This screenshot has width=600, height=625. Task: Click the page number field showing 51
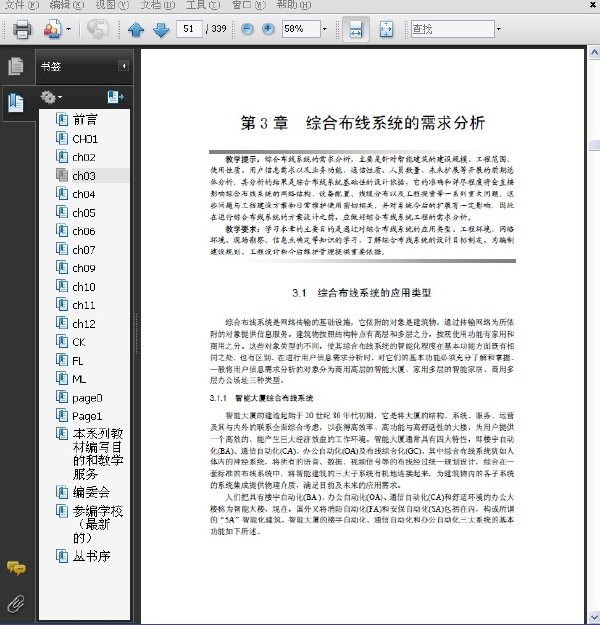(x=189, y=29)
